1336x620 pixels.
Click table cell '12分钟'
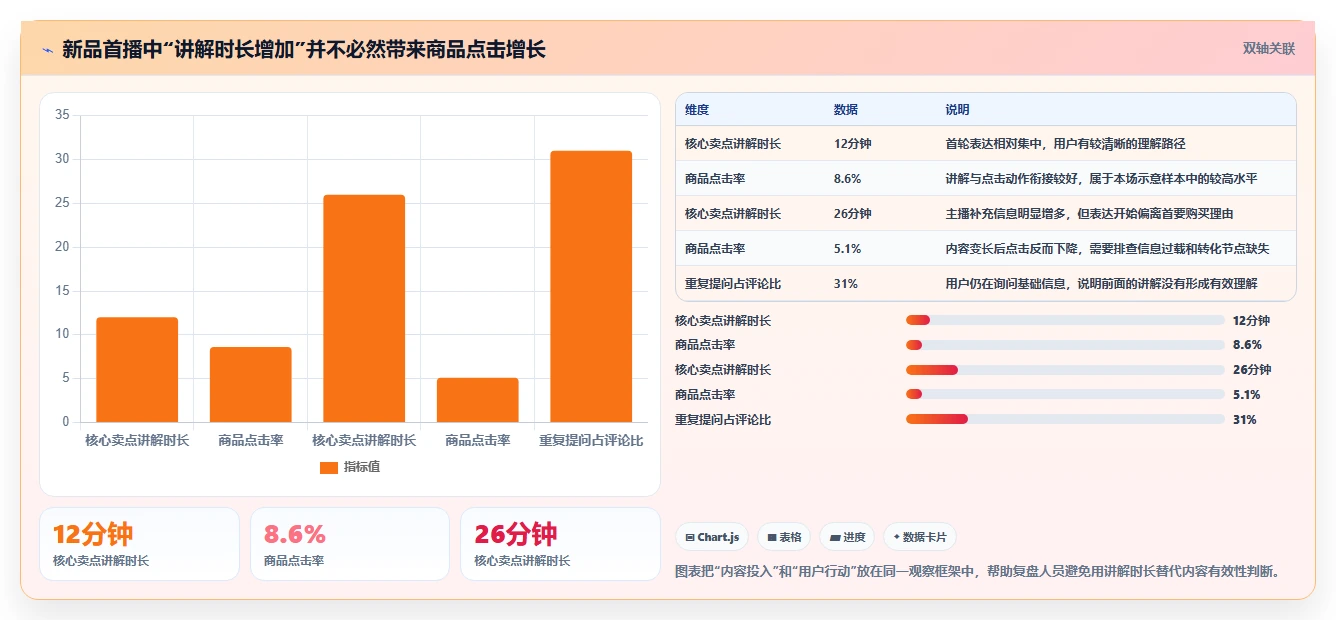(x=853, y=144)
